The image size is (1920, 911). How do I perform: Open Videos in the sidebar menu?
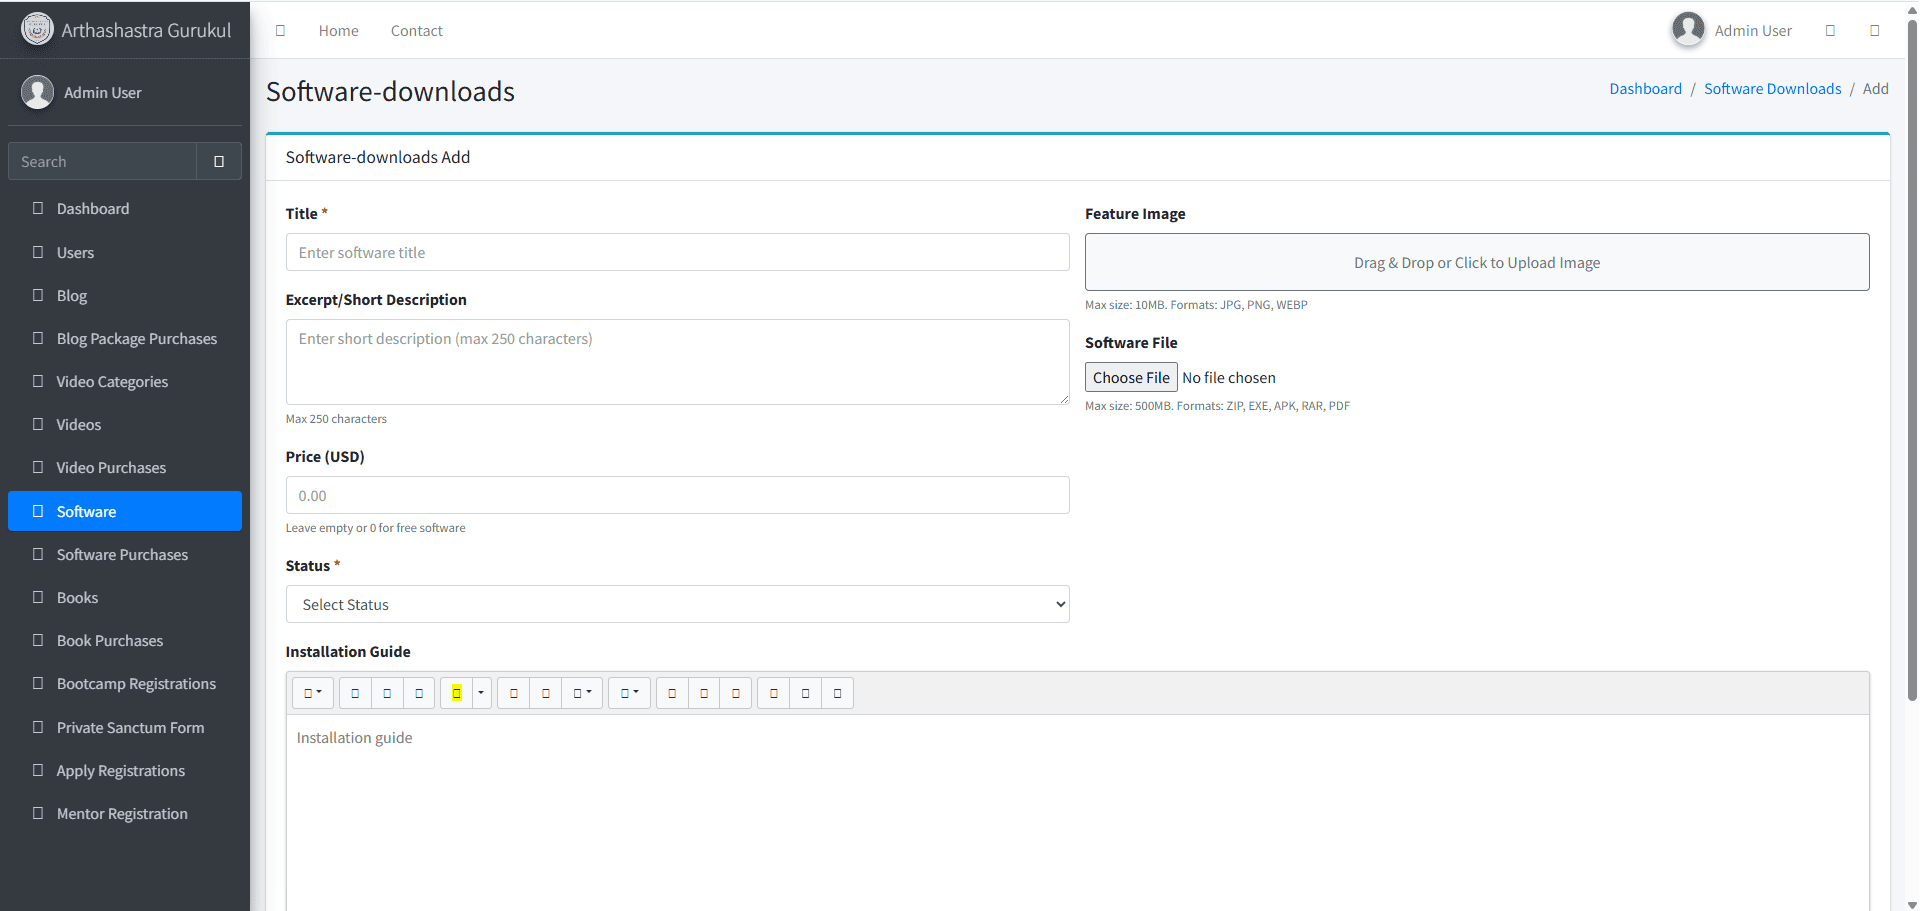(125, 424)
